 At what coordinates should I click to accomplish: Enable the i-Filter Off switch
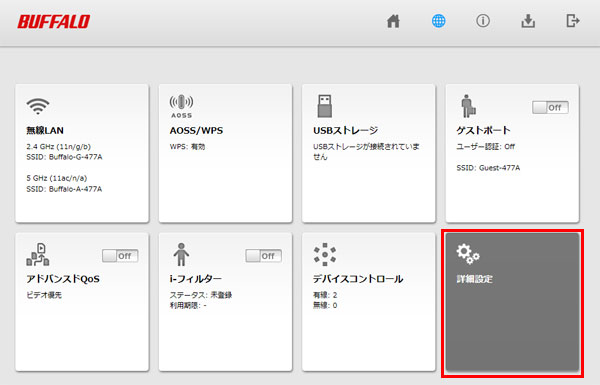264,256
